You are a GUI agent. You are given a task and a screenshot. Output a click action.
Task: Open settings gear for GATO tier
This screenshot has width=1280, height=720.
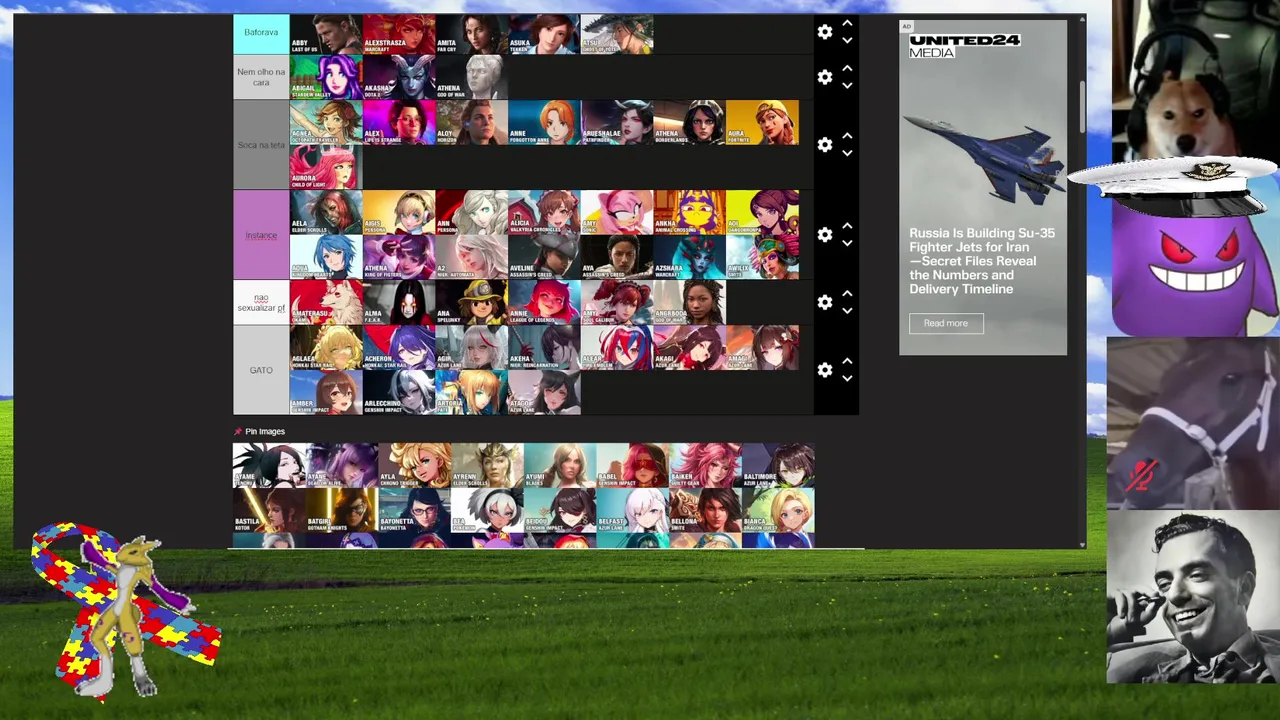point(825,370)
